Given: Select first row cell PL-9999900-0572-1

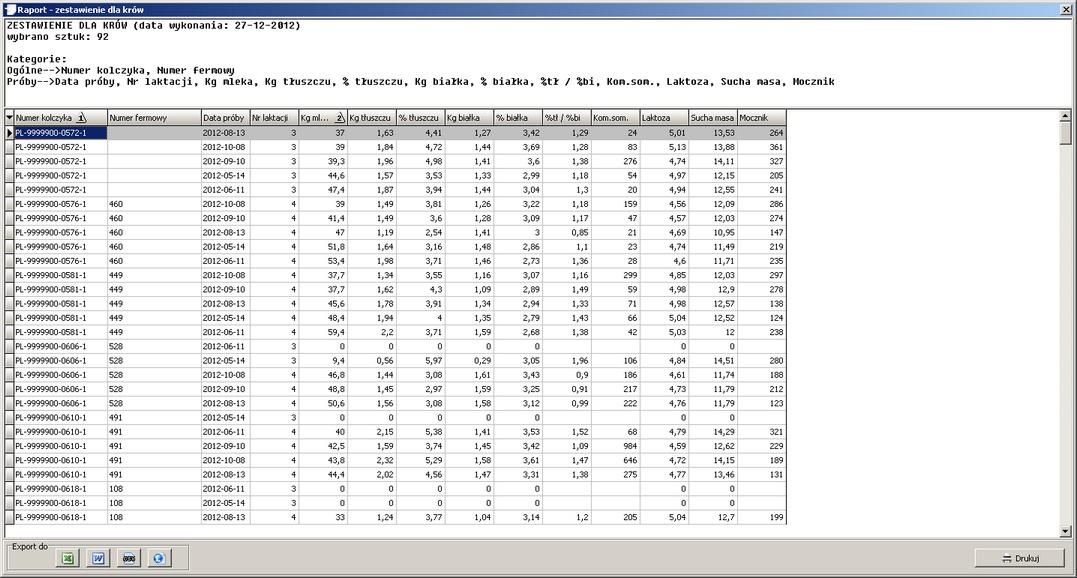Looking at the screenshot, I should [x=59, y=133].
